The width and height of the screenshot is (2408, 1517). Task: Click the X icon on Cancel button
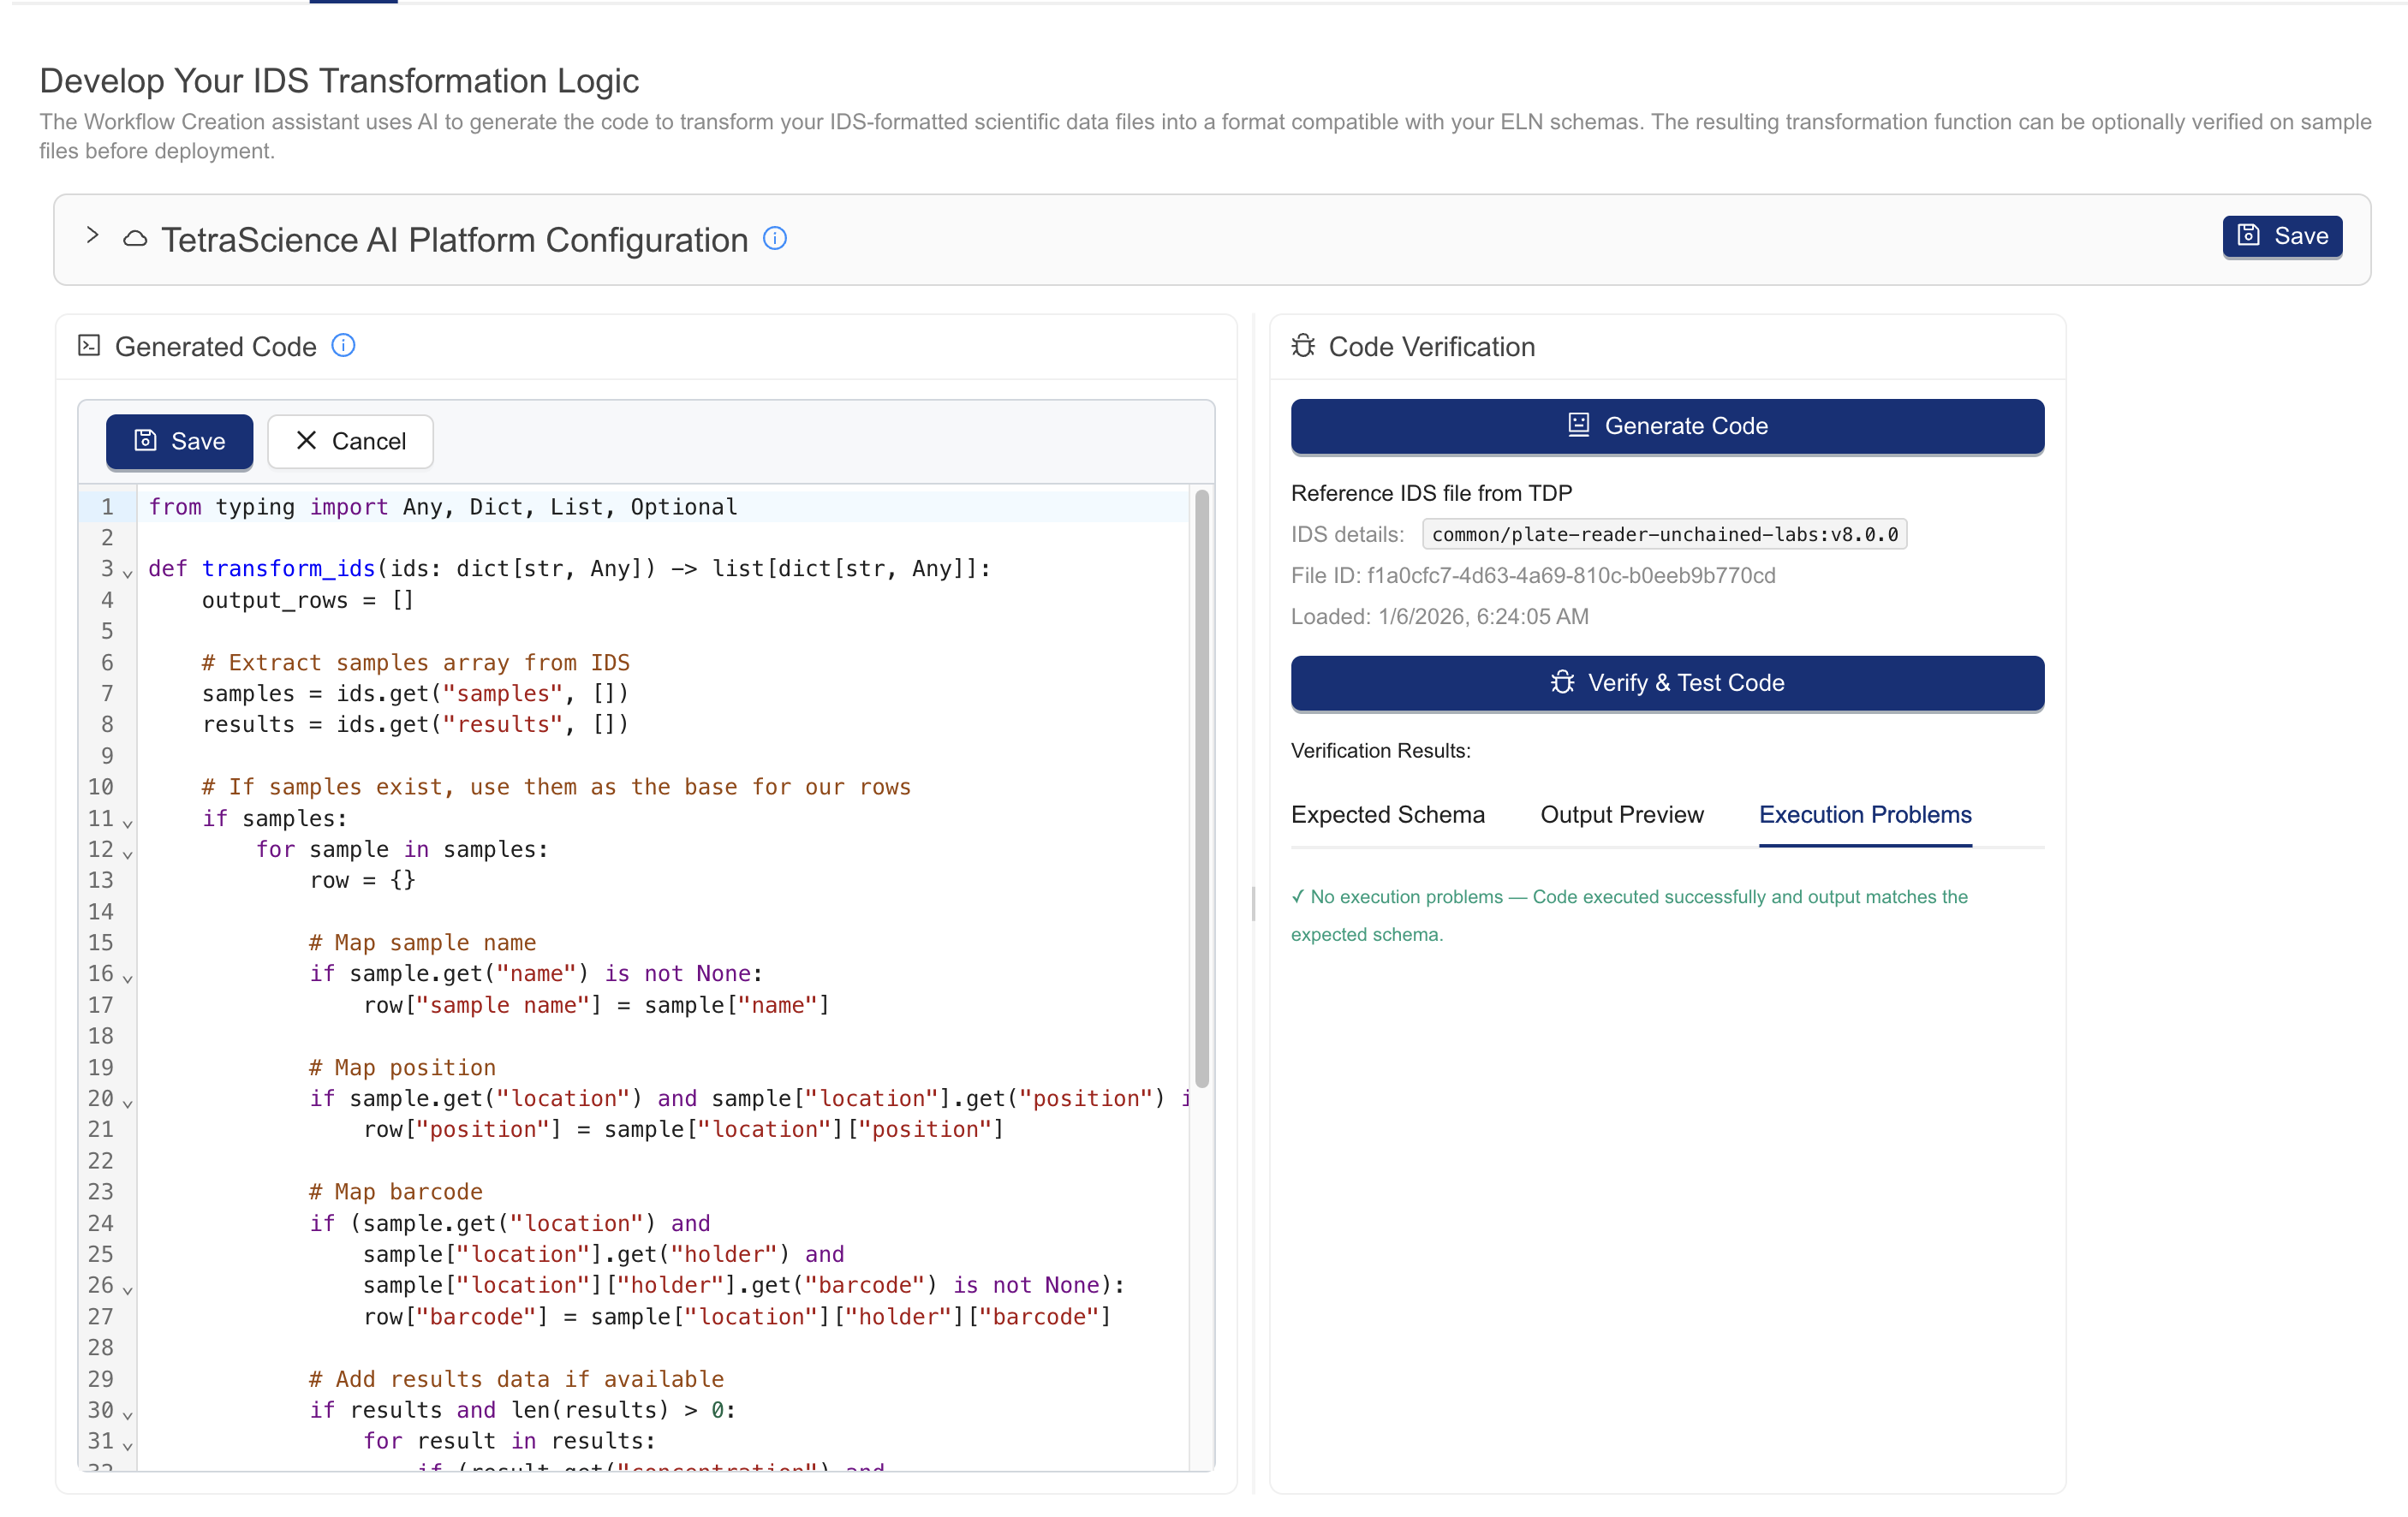click(x=306, y=440)
